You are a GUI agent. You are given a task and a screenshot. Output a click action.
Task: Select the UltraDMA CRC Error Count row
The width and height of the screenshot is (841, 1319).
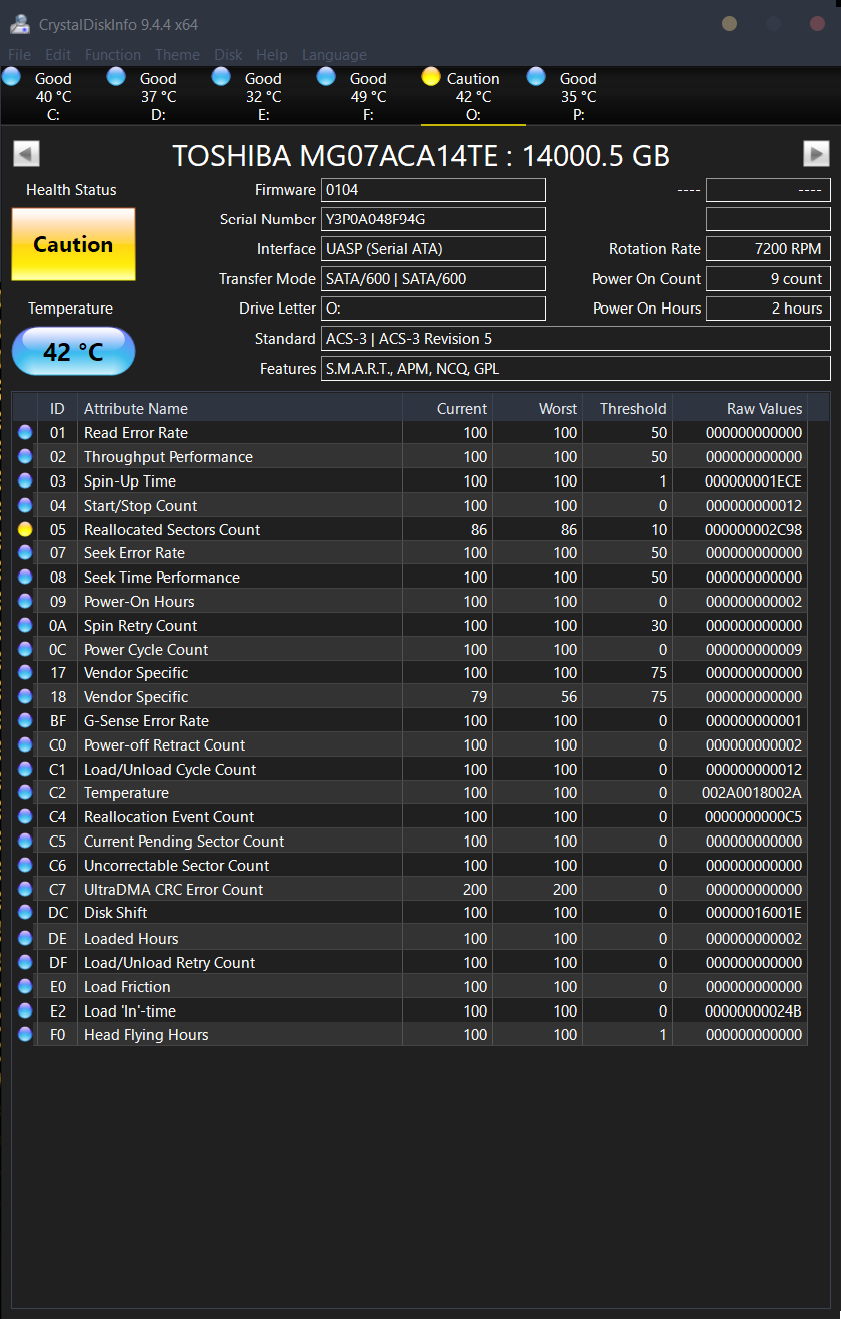(173, 889)
